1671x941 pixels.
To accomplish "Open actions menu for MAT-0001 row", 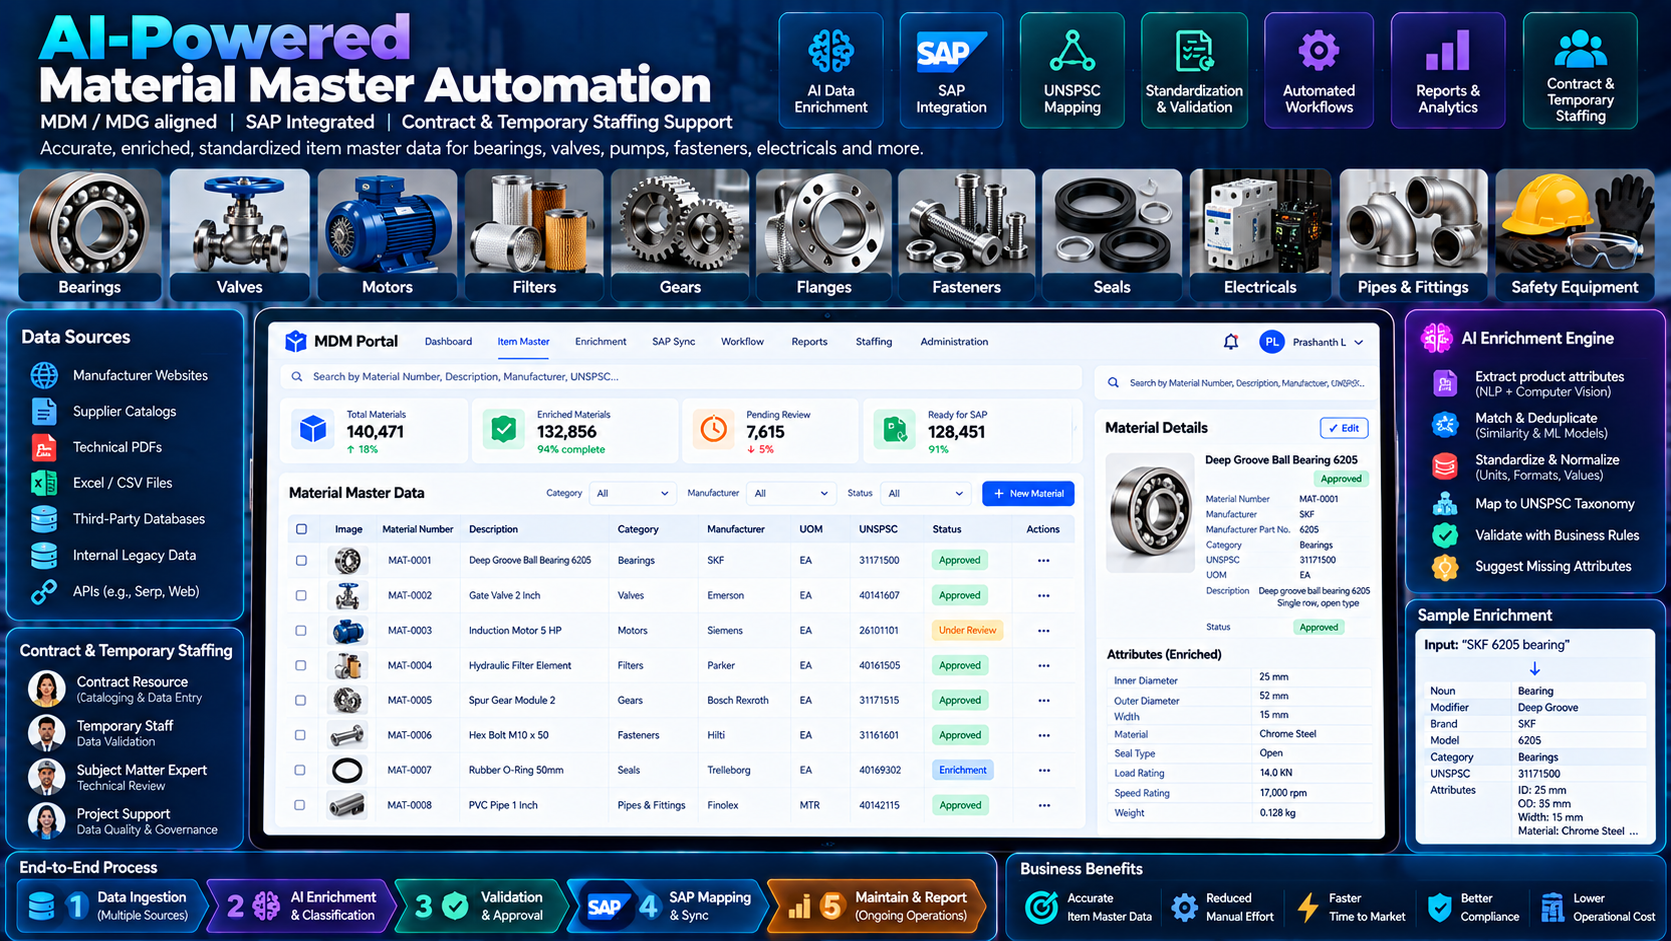I will pos(1043,560).
